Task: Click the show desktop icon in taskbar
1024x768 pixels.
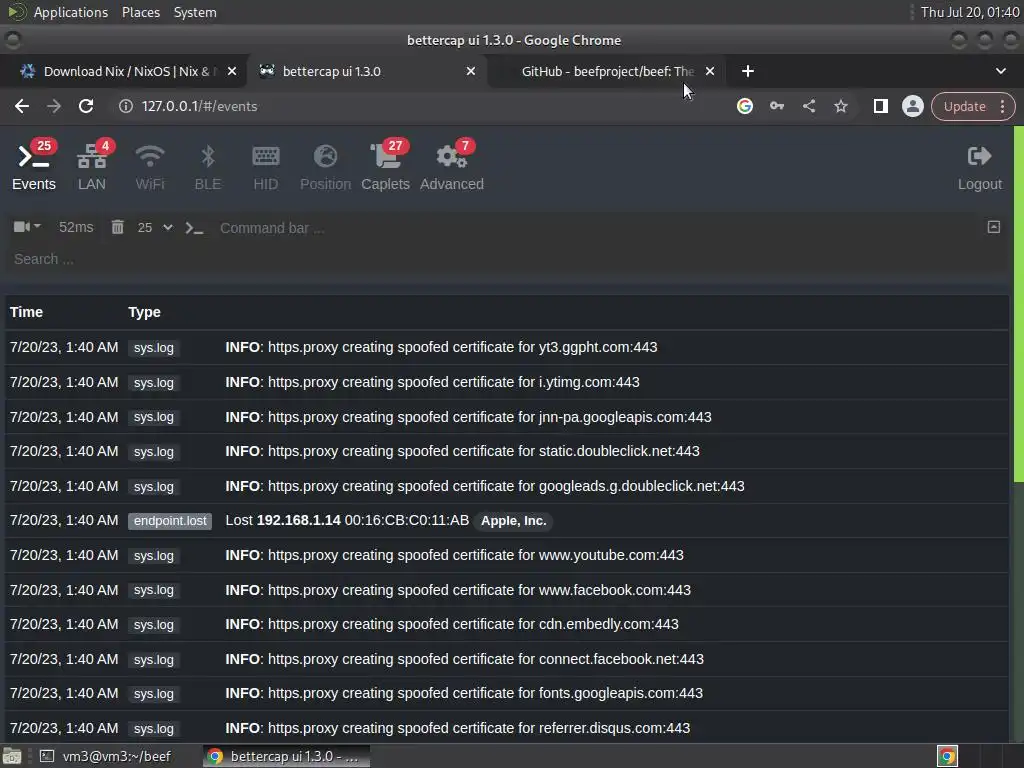Action: click(x=12, y=756)
